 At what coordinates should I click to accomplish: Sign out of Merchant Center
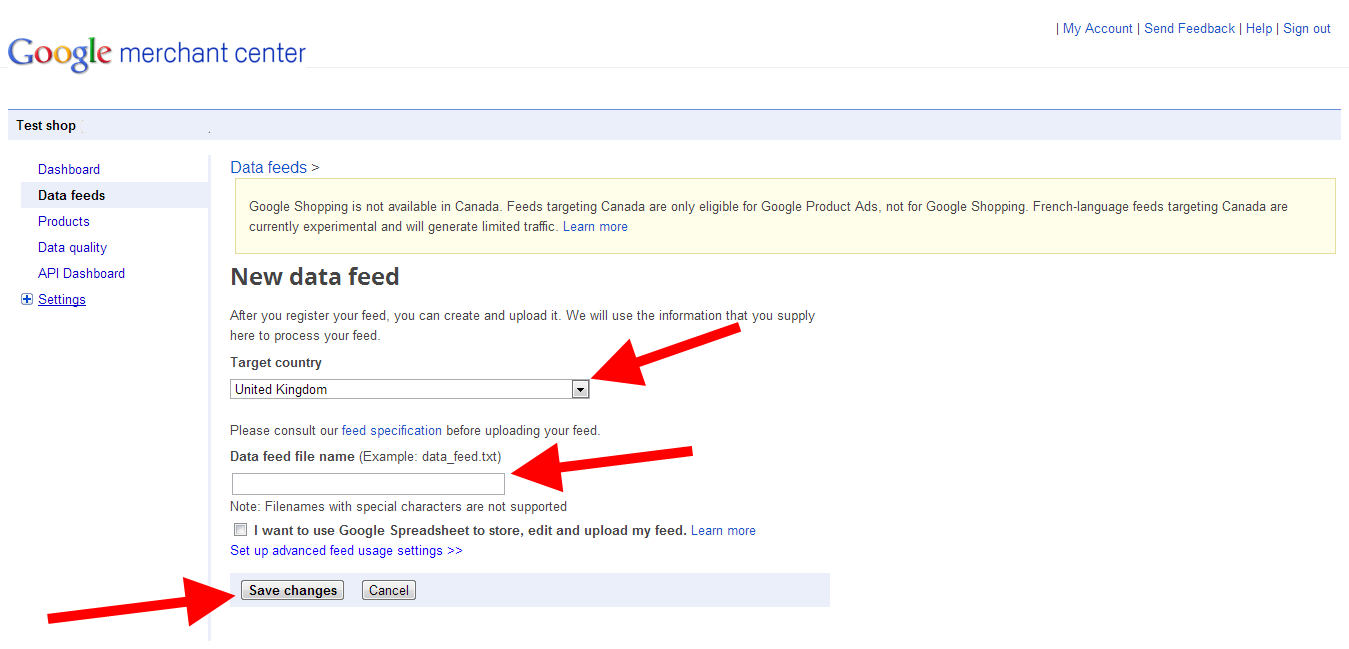tap(1306, 29)
